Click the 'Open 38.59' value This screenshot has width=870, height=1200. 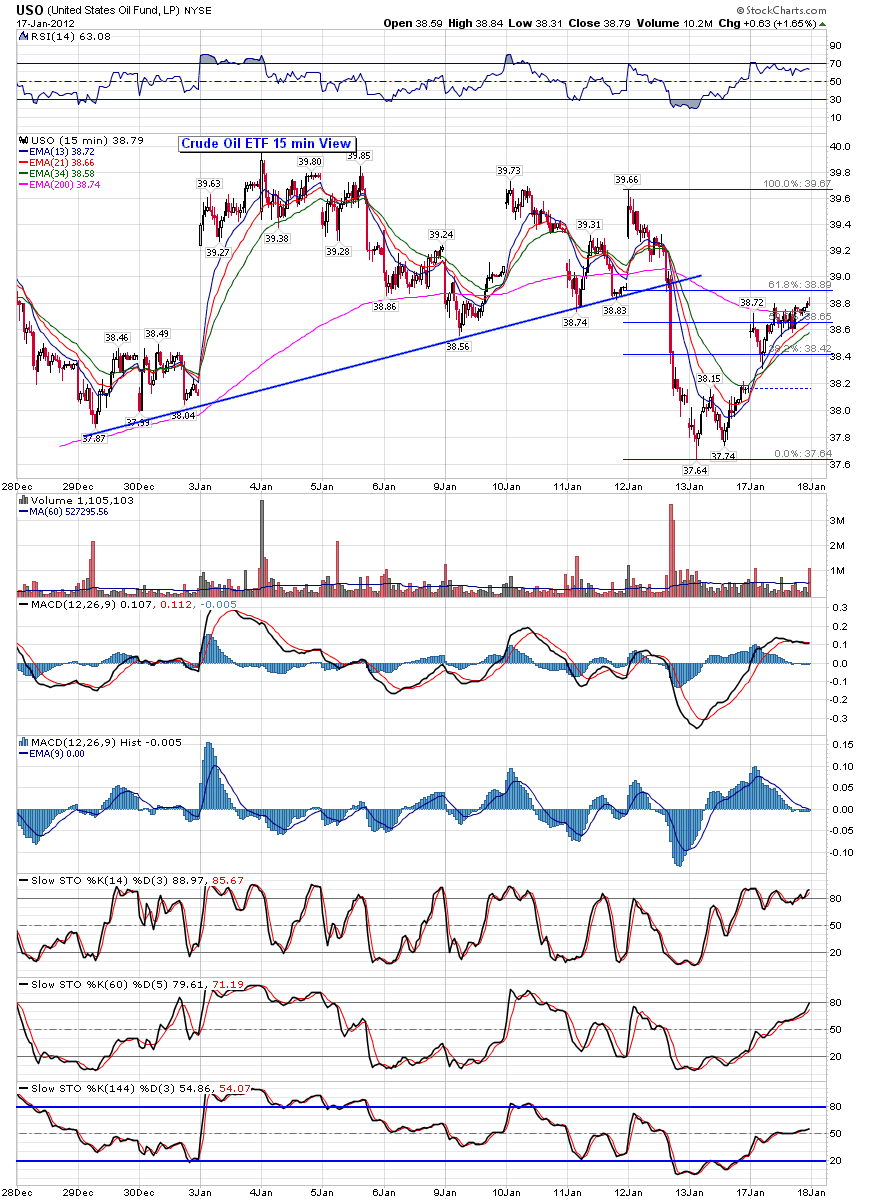pyautogui.click(x=412, y=23)
